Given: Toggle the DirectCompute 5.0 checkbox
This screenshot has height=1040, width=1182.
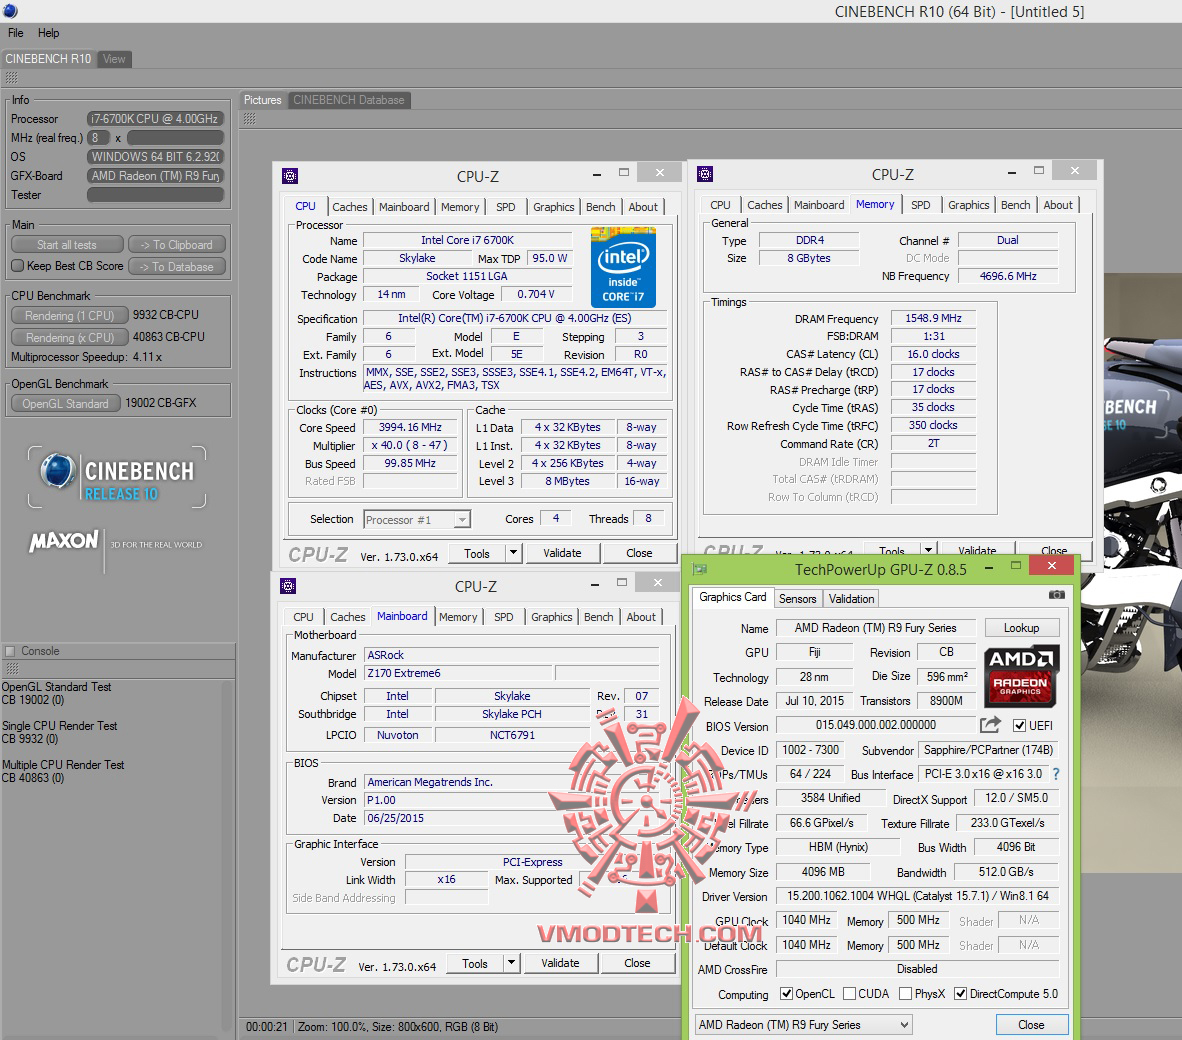Looking at the screenshot, I should (960, 993).
